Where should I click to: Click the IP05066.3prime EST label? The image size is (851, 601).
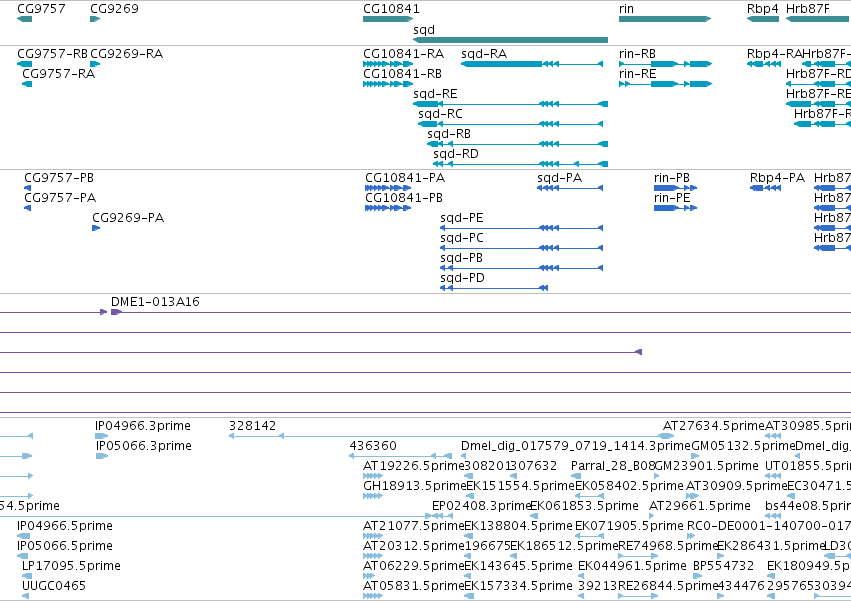tap(144, 446)
